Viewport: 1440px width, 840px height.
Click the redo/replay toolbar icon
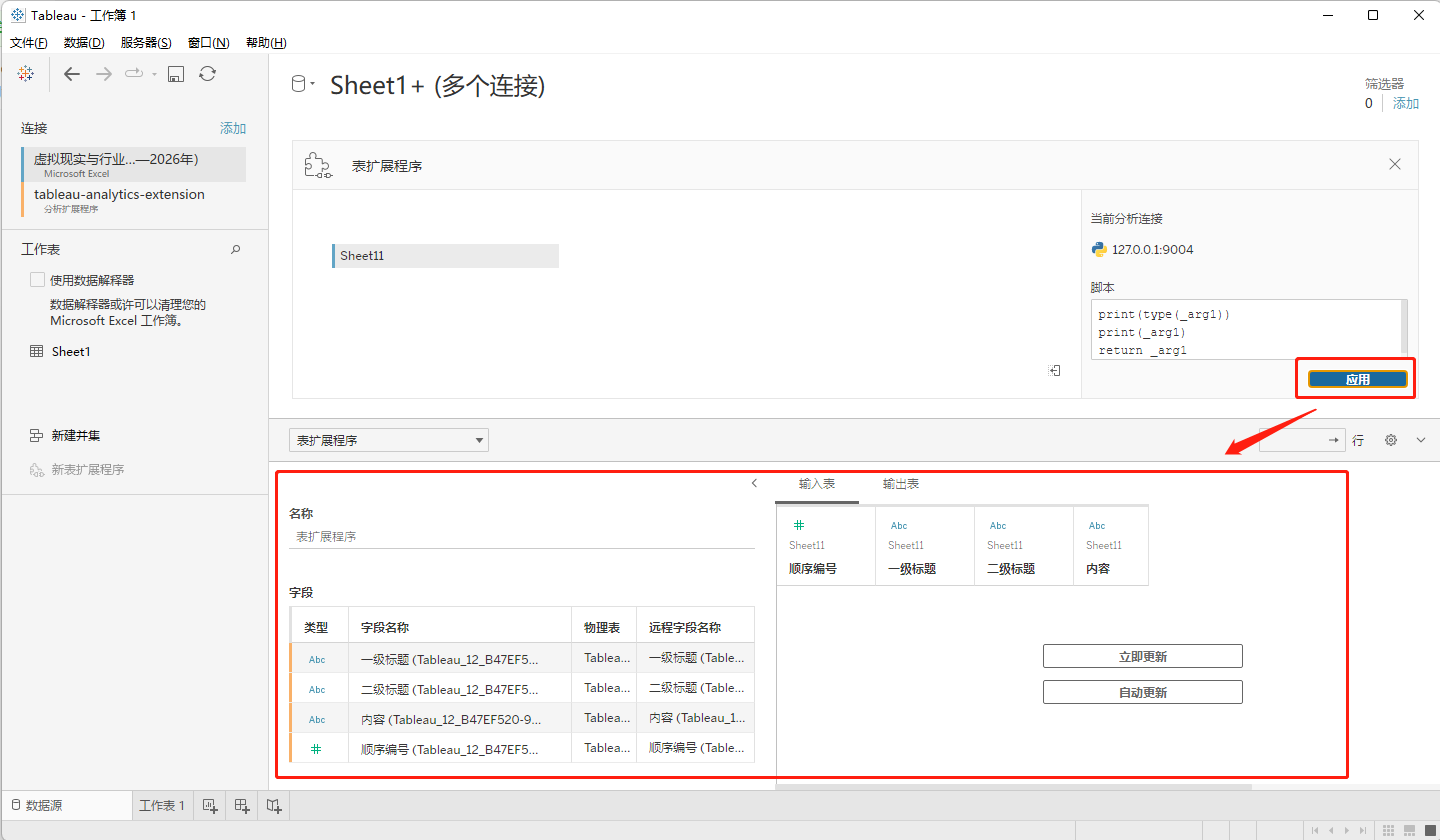coord(134,73)
